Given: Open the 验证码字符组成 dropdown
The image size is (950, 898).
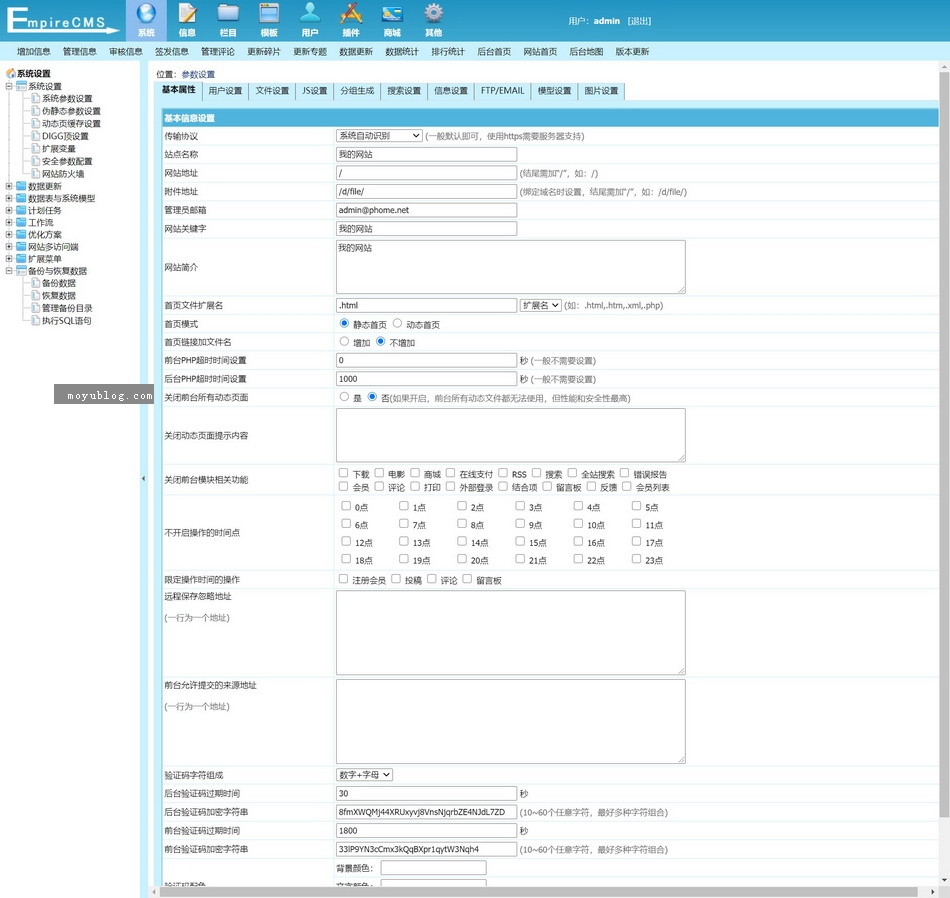Looking at the screenshot, I should pos(365,774).
